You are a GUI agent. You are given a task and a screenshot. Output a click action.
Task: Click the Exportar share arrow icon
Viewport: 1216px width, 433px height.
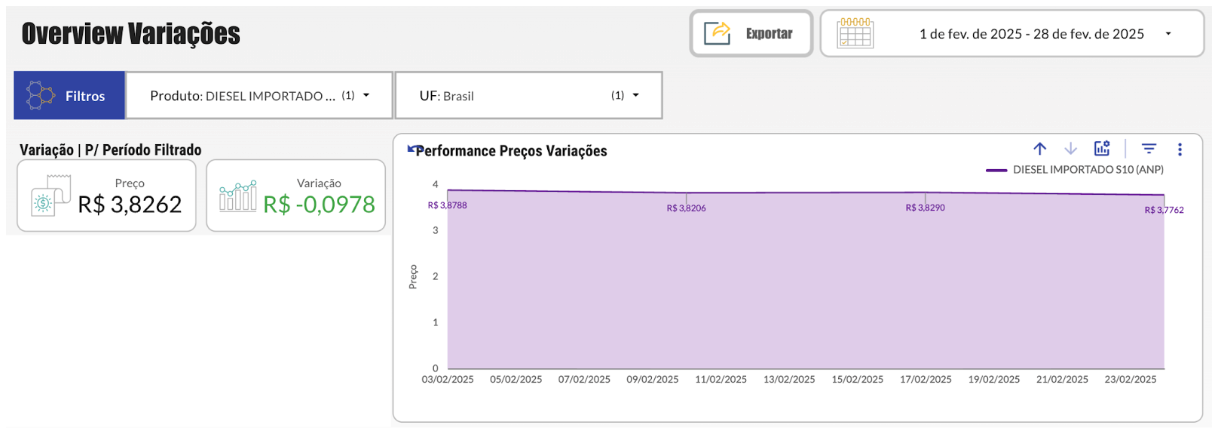coord(718,33)
